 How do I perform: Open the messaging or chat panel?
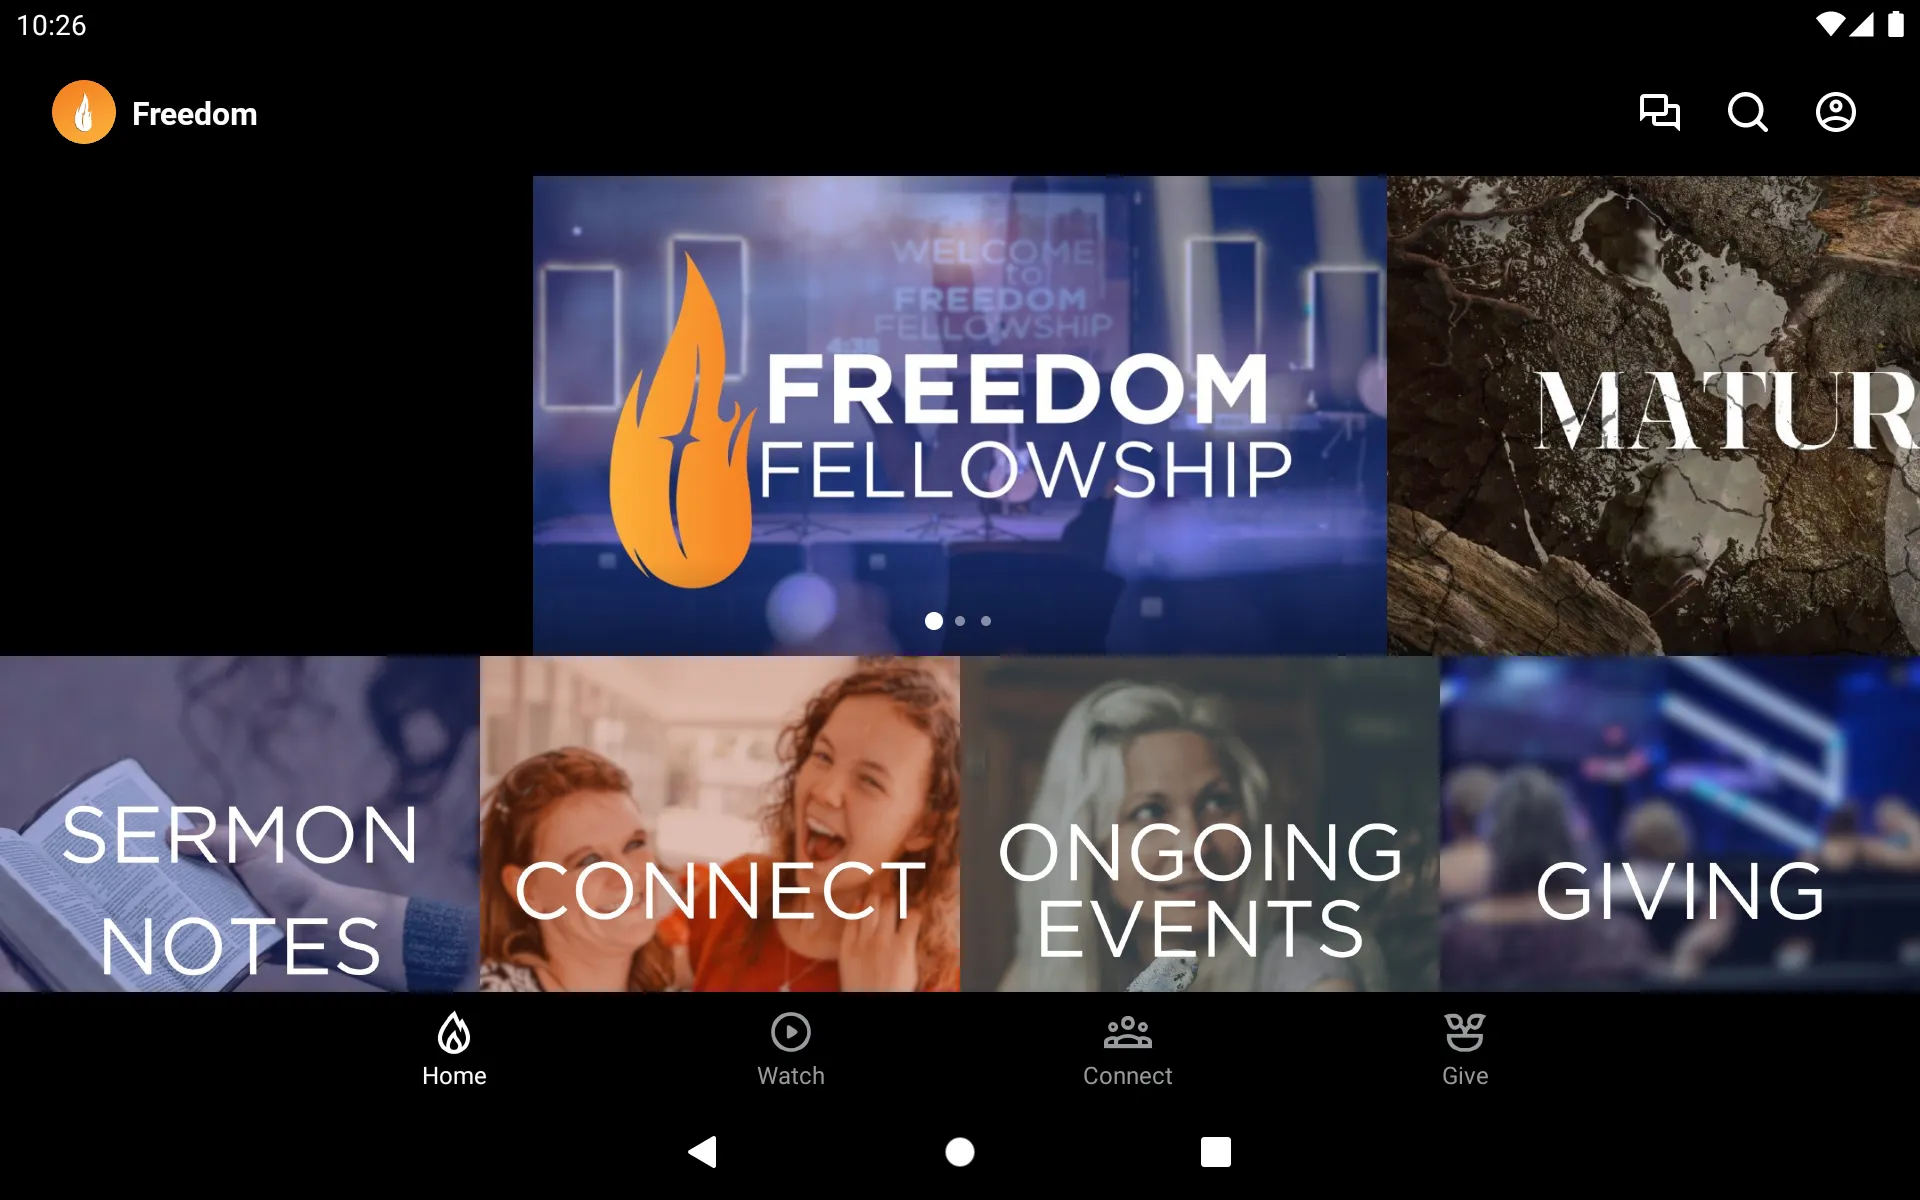[1659, 113]
